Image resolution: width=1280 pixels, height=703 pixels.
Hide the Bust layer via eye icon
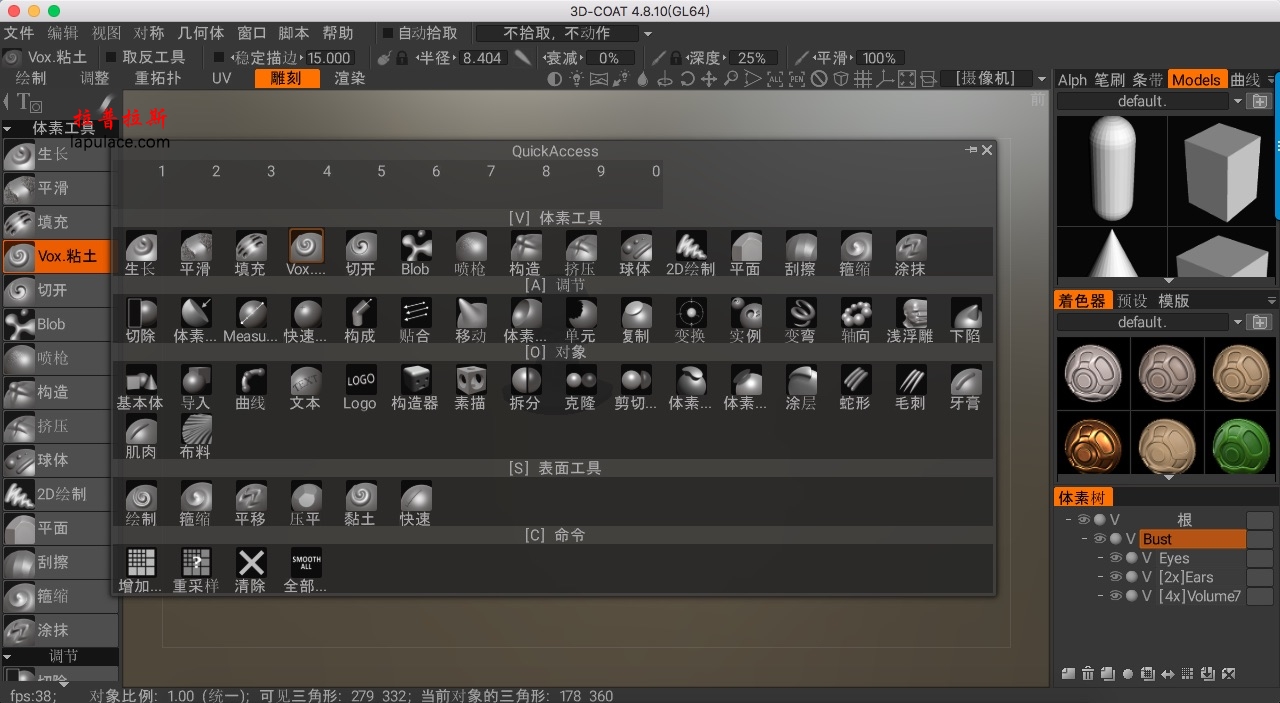[1100, 539]
